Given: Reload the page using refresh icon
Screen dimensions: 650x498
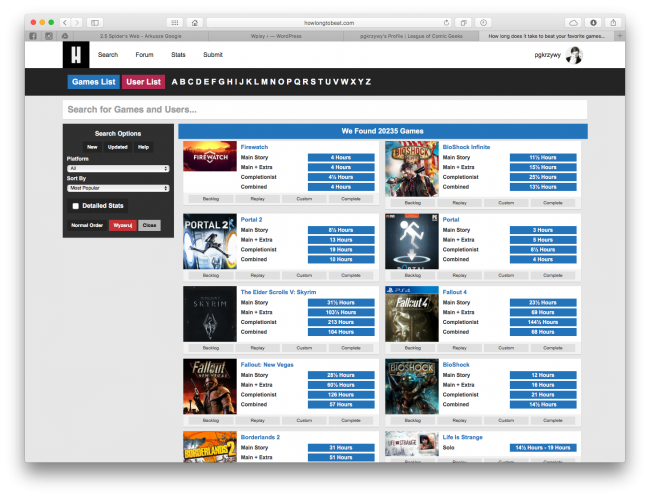Looking at the screenshot, I should (446, 22).
